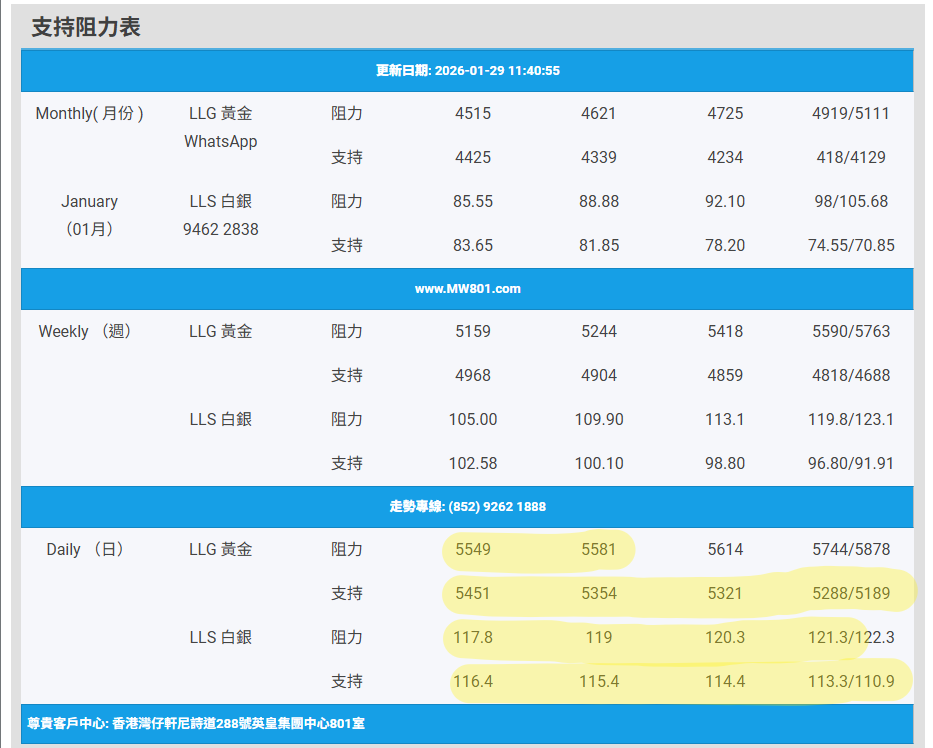
Task: Select the Monthly(月份) row label
Action: [90, 114]
